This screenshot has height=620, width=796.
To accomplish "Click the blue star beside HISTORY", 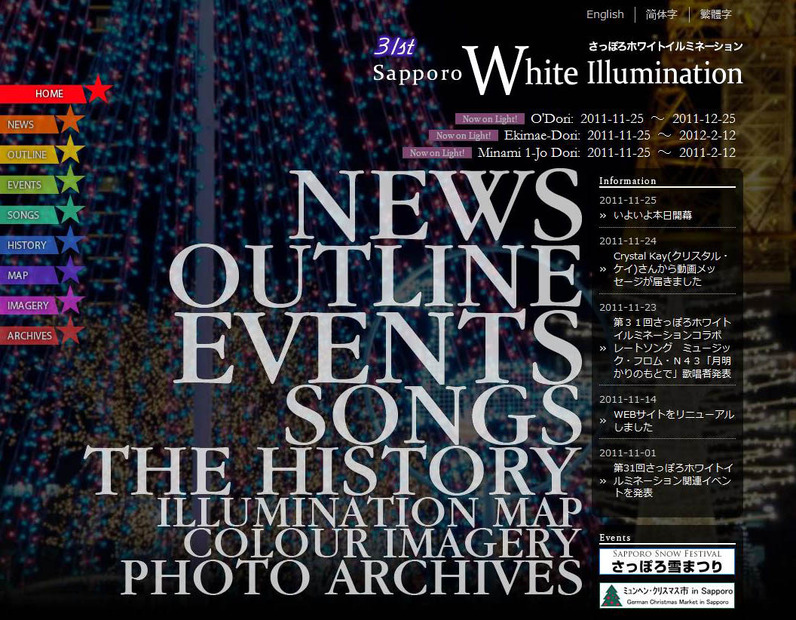I will click(70, 241).
